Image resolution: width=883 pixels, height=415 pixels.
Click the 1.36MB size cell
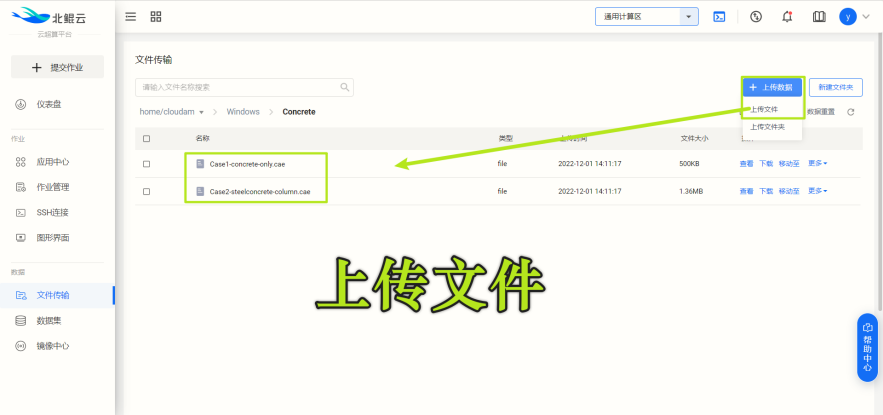tap(691, 191)
